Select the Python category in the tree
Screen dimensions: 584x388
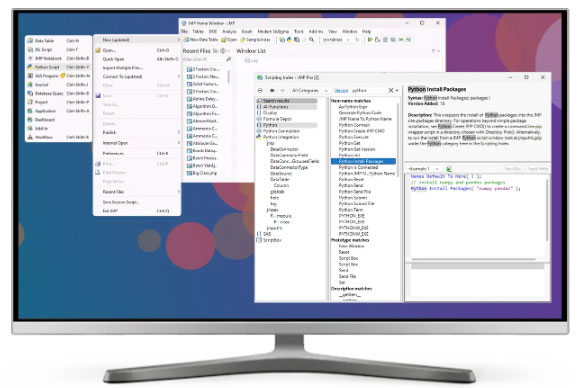[x=270, y=125]
